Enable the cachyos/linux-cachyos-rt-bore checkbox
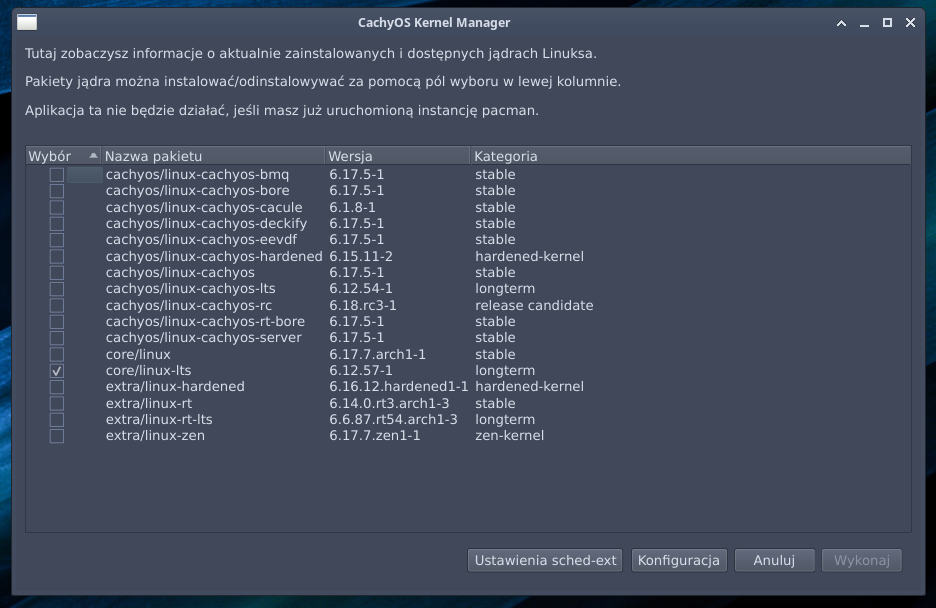 pyautogui.click(x=57, y=322)
